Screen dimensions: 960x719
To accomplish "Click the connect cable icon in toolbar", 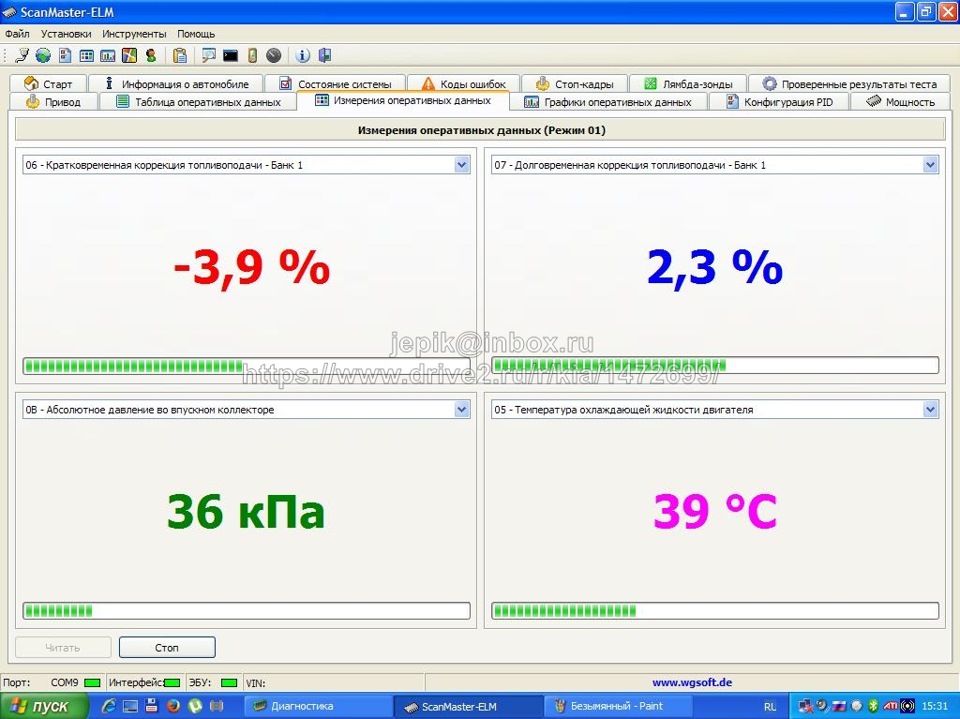I will [x=22, y=56].
